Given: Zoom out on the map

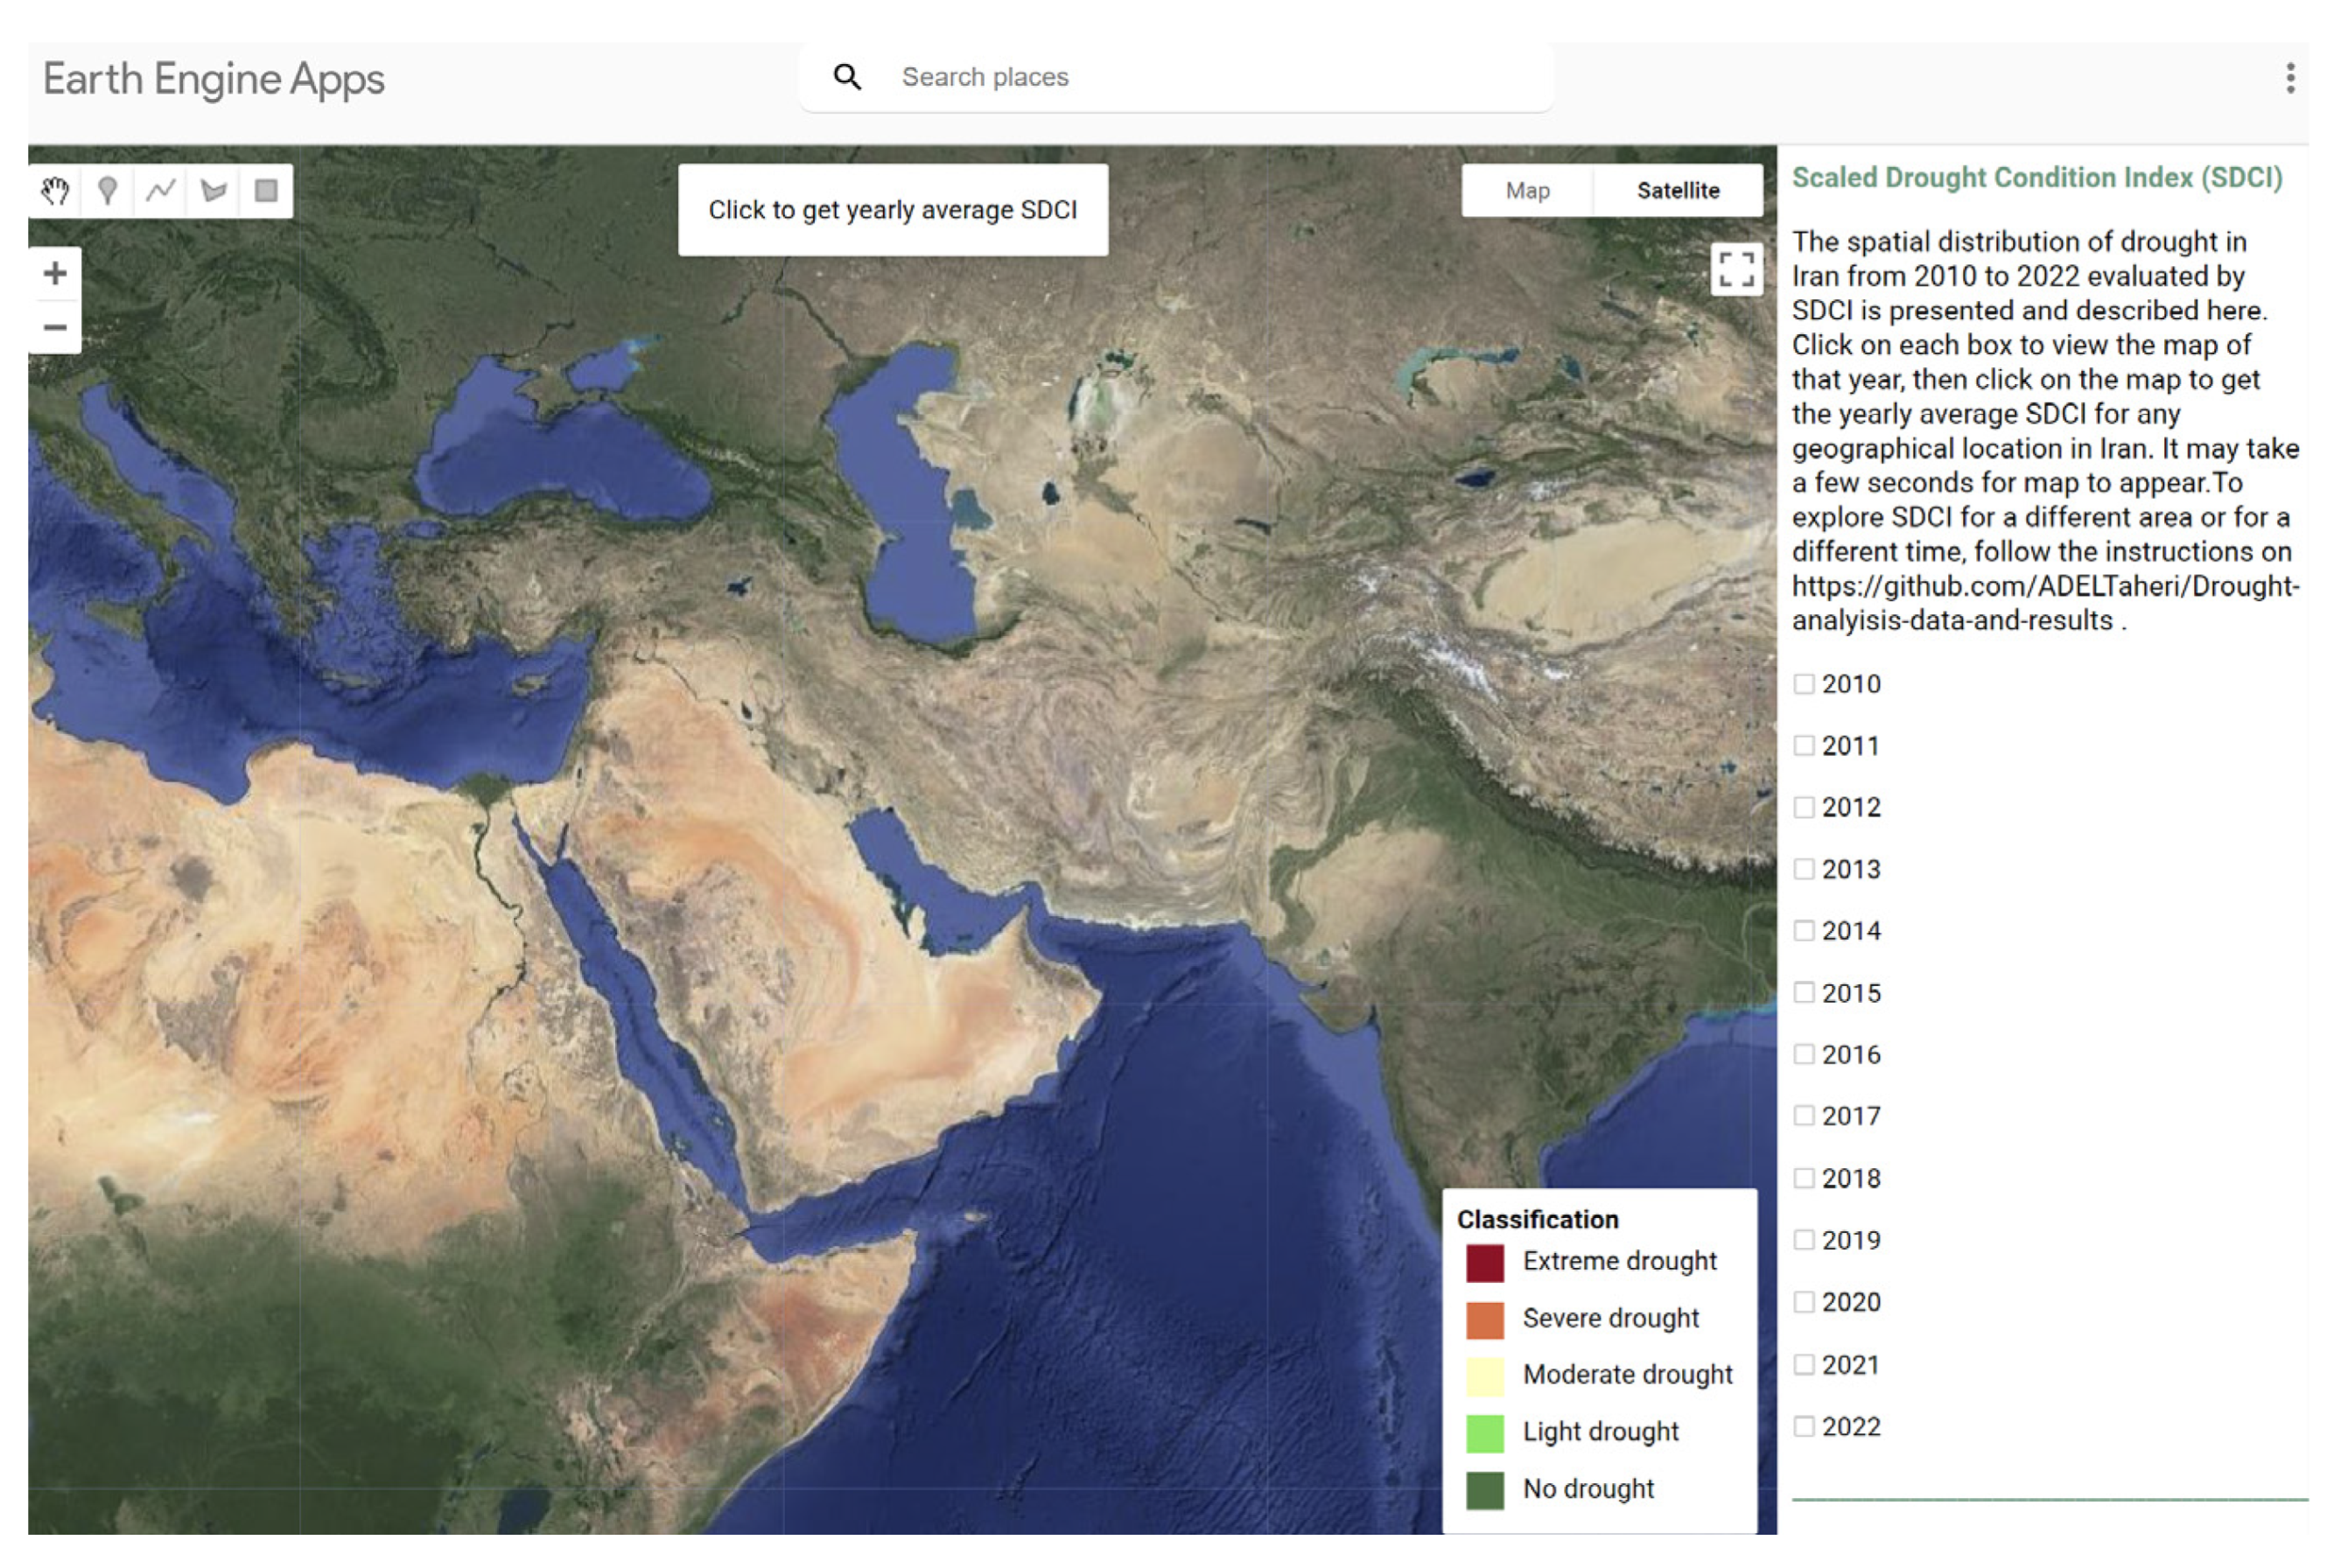Looking at the screenshot, I should click(x=55, y=327).
